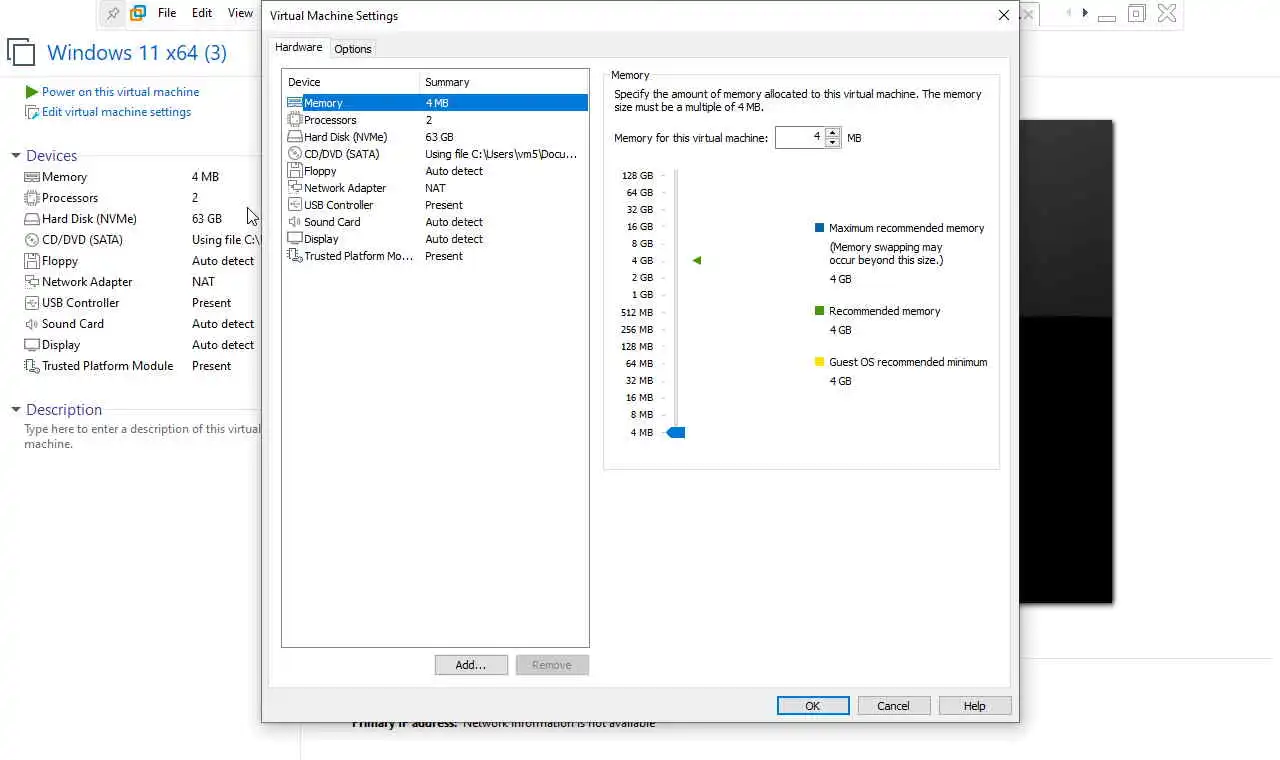The width and height of the screenshot is (1280, 760).
Task: Click the VMware logo icon beside File
Action: tap(138, 13)
